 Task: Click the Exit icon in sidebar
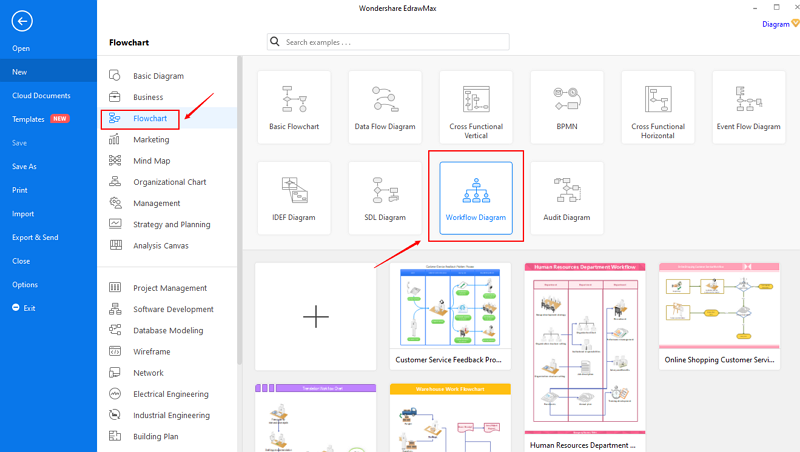coord(16,308)
